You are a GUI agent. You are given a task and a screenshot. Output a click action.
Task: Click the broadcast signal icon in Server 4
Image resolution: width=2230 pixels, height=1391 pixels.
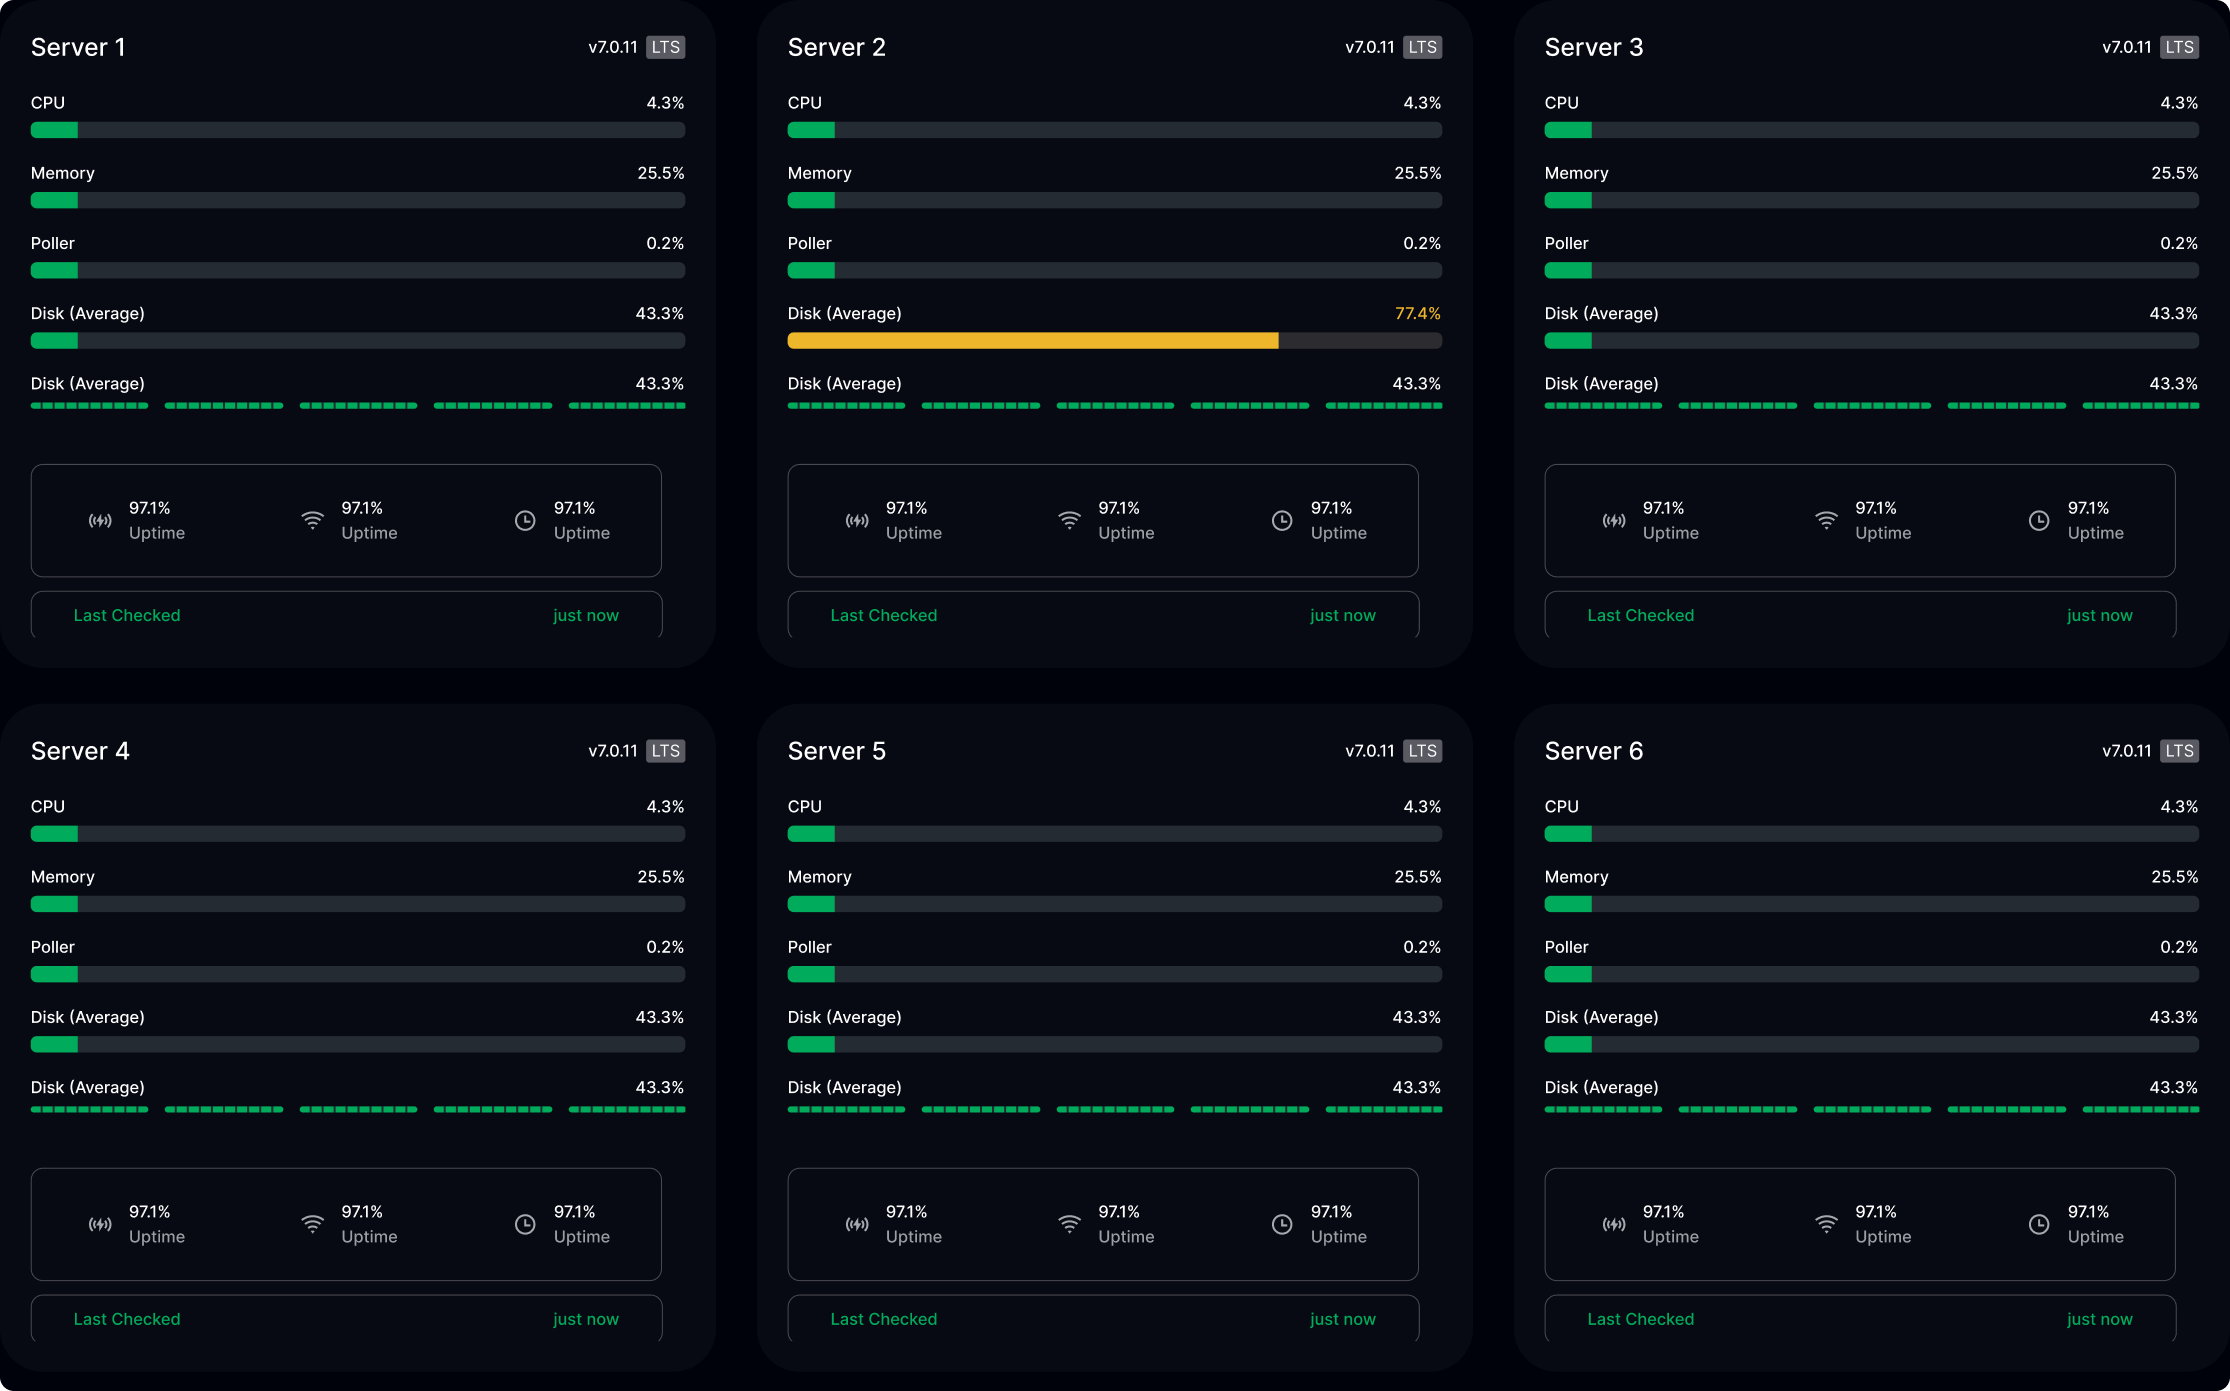click(x=100, y=1224)
